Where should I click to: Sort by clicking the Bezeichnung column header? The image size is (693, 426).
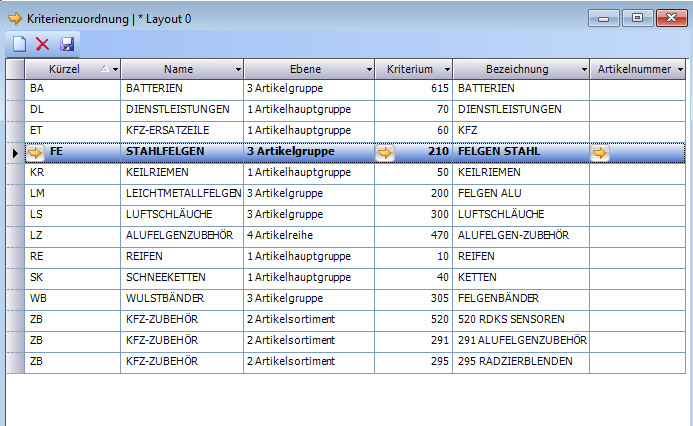coord(517,69)
